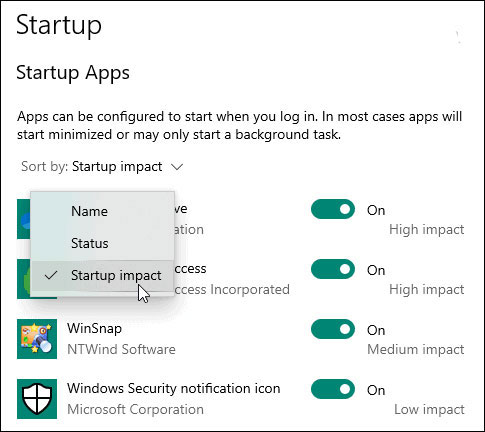Image resolution: width=485 pixels, height=432 pixels.
Task: Click the checkmark beside Startup impact
Action: pyautogui.click(x=51, y=275)
